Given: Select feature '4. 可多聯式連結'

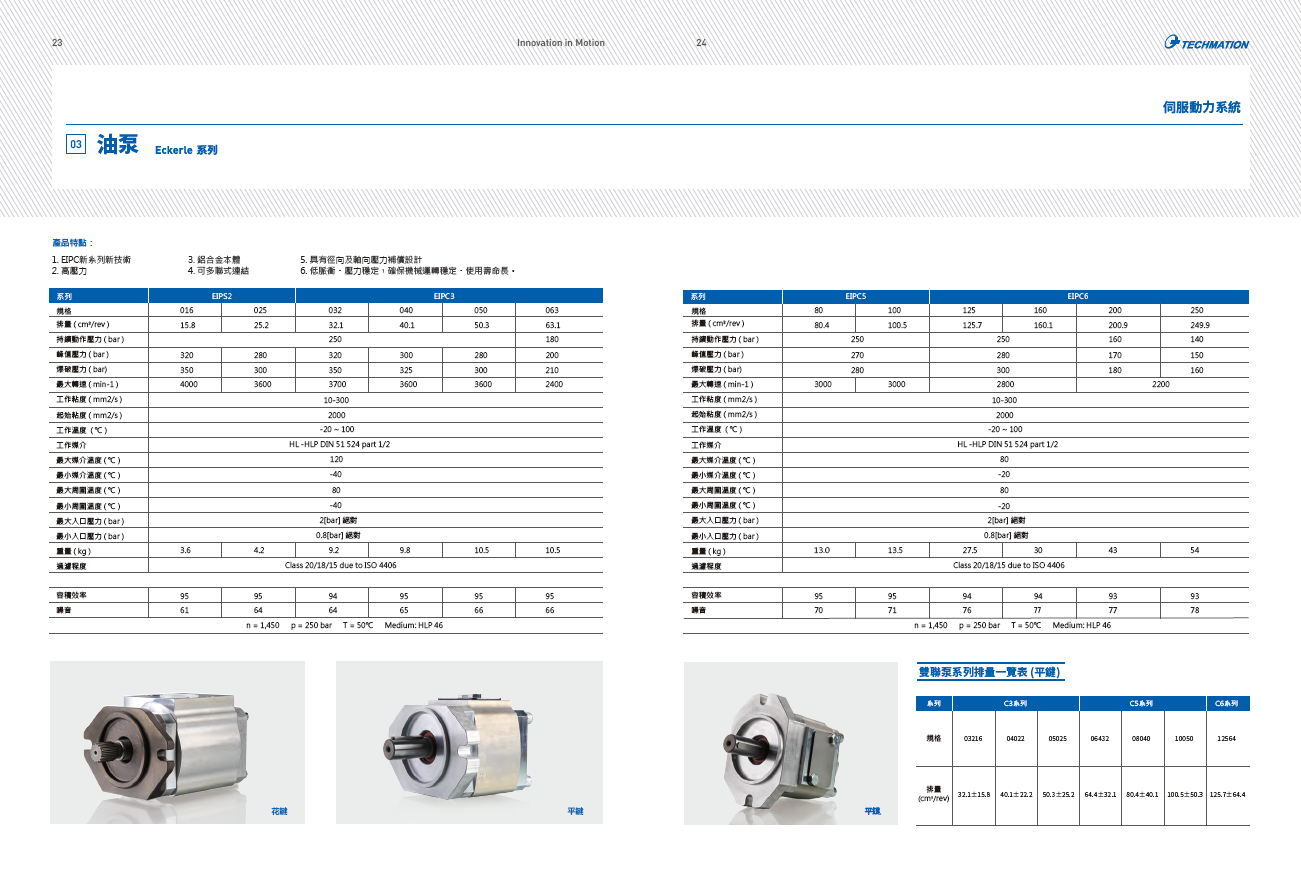Looking at the screenshot, I should coord(218,270).
